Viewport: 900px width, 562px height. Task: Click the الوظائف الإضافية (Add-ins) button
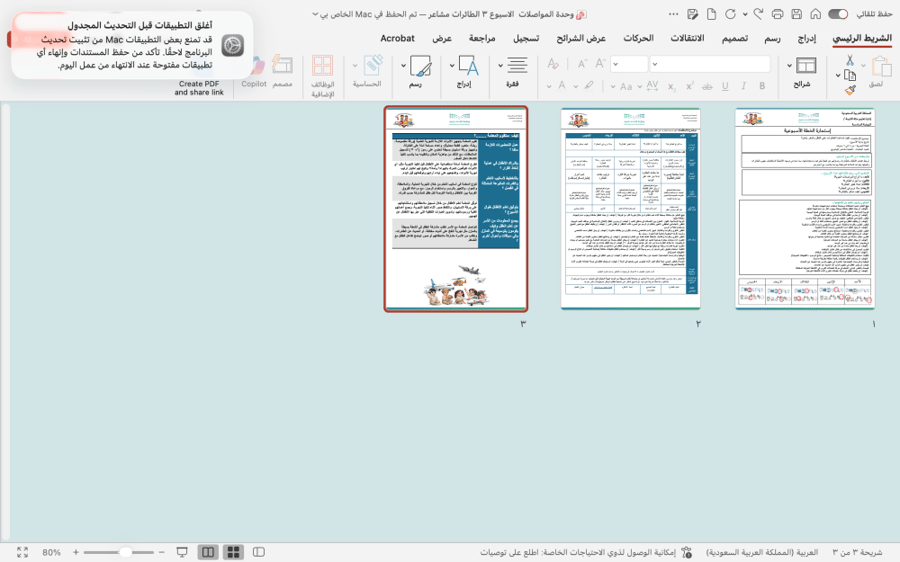click(322, 76)
